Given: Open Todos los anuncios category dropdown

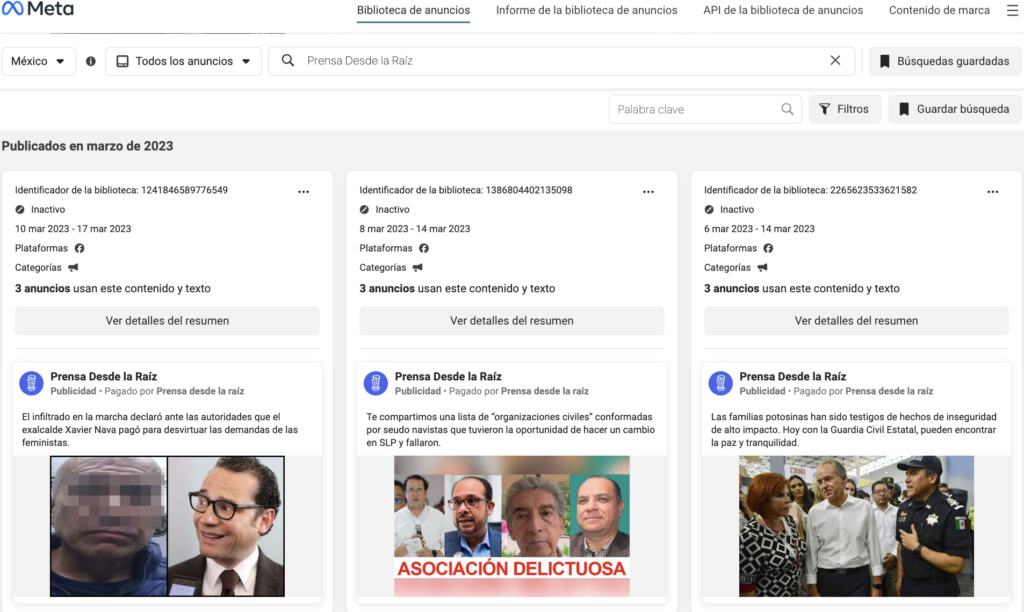Looking at the screenshot, I should point(183,61).
